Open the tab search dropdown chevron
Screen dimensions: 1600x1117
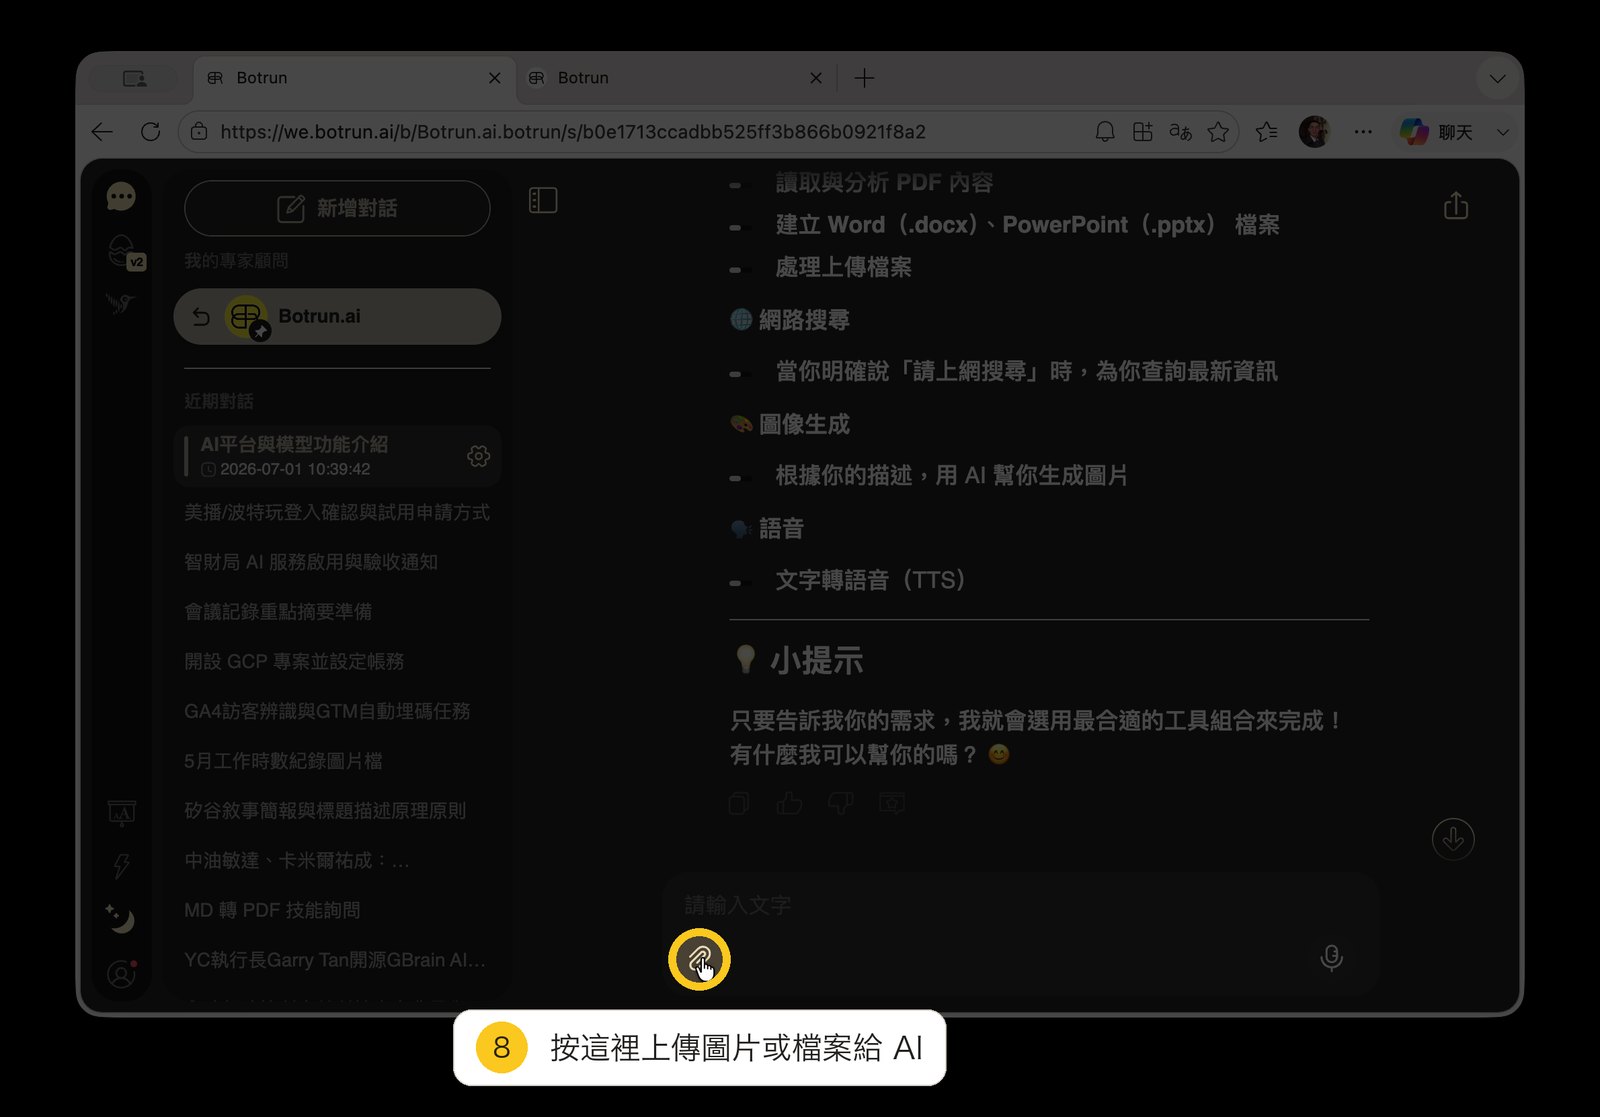point(1498,78)
